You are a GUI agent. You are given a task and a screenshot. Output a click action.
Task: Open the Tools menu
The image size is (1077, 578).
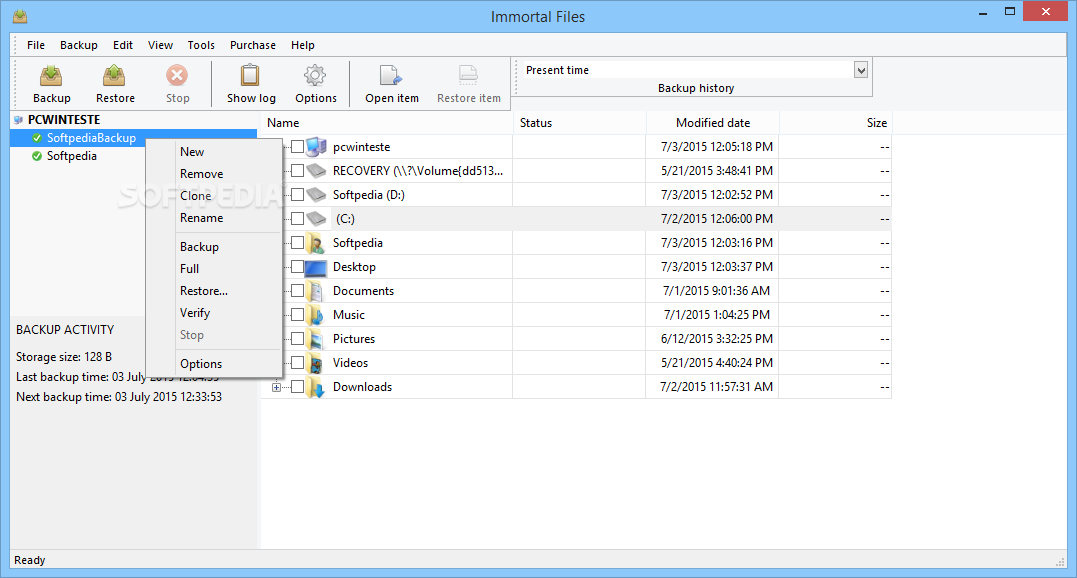[201, 45]
